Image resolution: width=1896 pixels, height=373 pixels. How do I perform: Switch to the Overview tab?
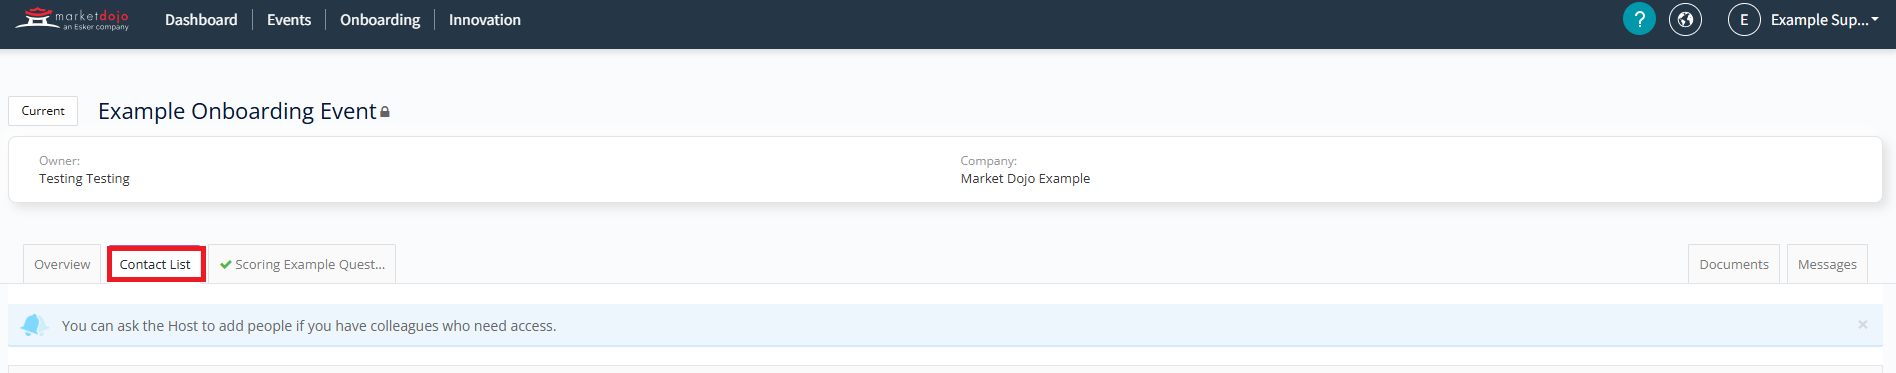pyautogui.click(x=62, y=264)
